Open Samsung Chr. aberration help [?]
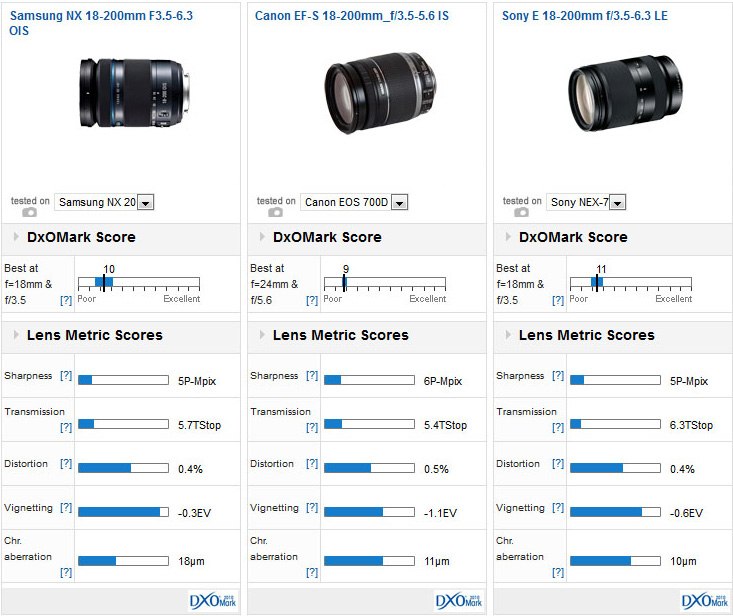The width and height of the screenshot is (733, 616). tap(66, 573)
